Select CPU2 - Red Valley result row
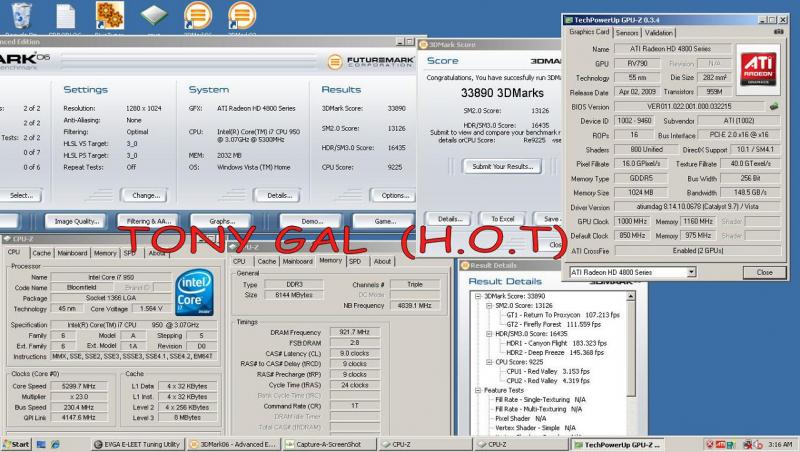The image size is (800, 452). (x=547, y=381)
